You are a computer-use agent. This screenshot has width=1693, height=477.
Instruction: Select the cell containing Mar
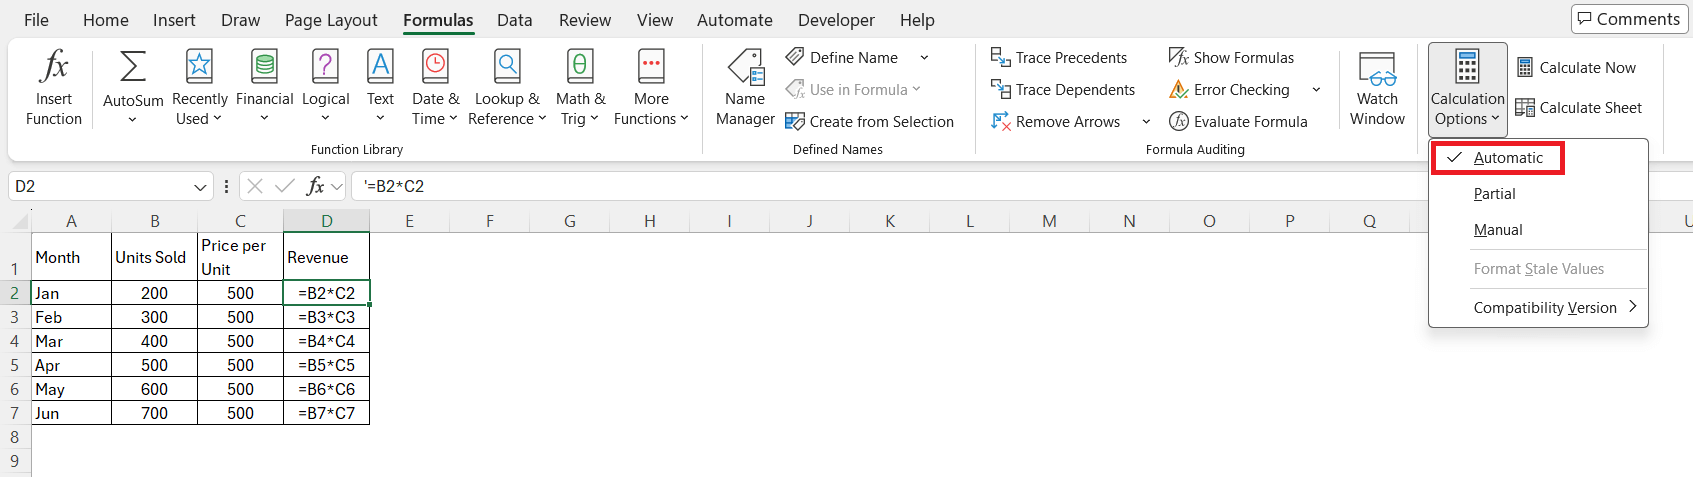(71, 341)
